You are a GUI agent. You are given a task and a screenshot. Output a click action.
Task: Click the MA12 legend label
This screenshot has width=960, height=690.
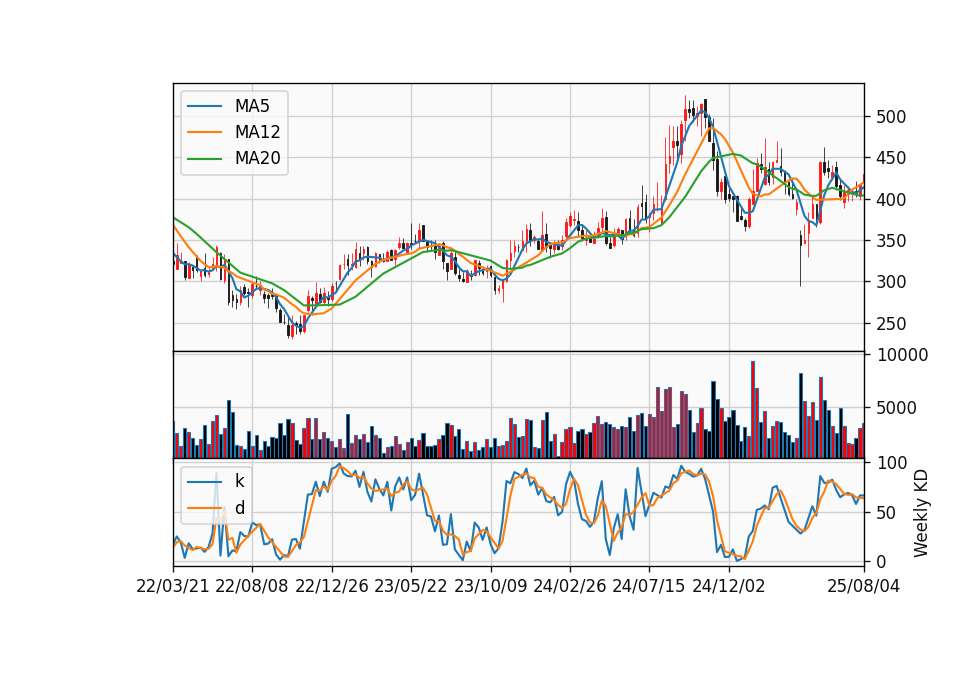click(257, 132)
